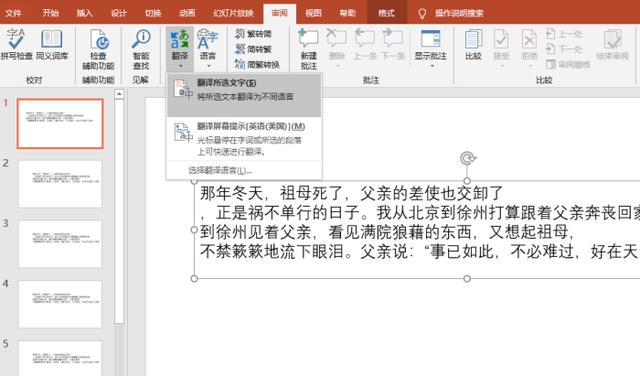Image resolution: width=640 pixels, height=376 pixels.
Task: Expand the 翻译 dropdown arrow
Action: (x=180, y=66)
